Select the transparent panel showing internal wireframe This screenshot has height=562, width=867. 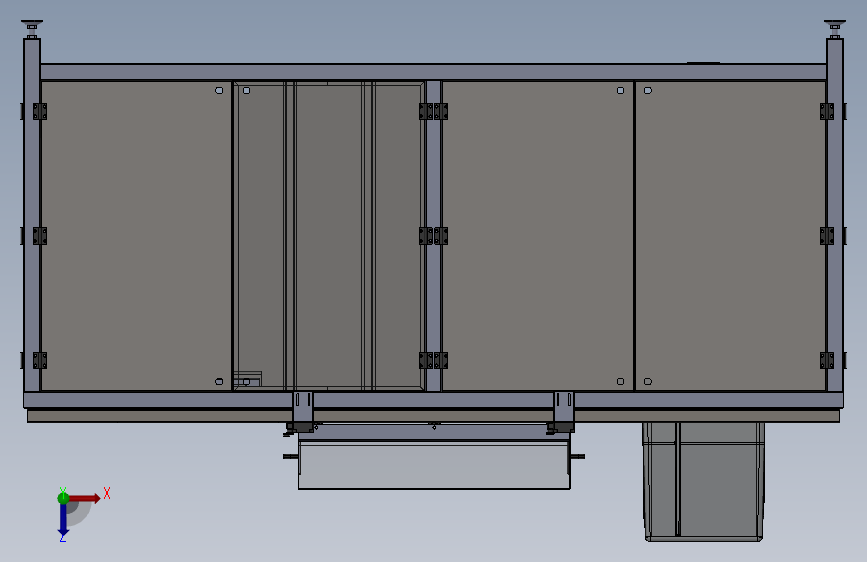[x=329, y=236]
